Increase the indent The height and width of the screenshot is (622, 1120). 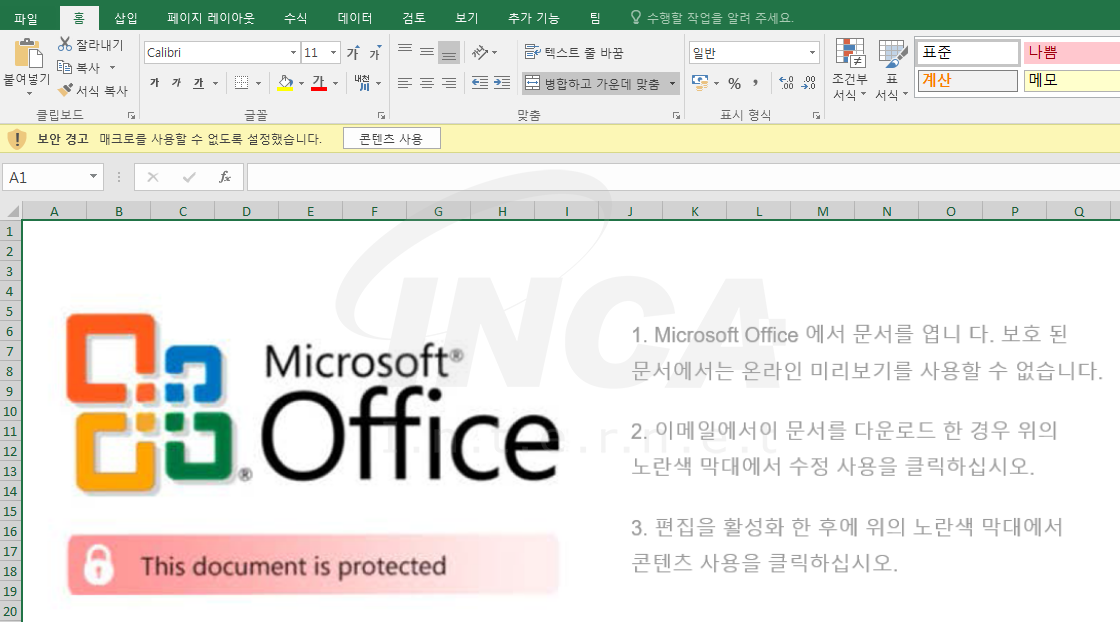(x=502, y=83)
